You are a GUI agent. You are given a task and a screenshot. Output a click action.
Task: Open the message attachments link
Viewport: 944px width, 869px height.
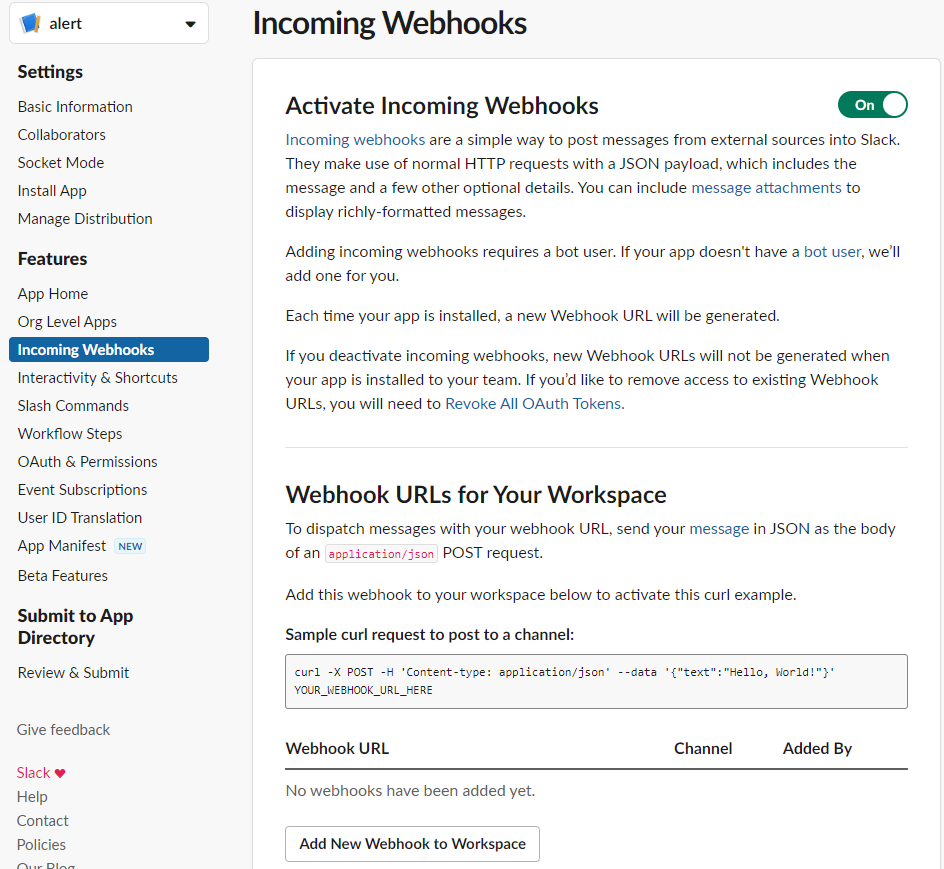766,188
